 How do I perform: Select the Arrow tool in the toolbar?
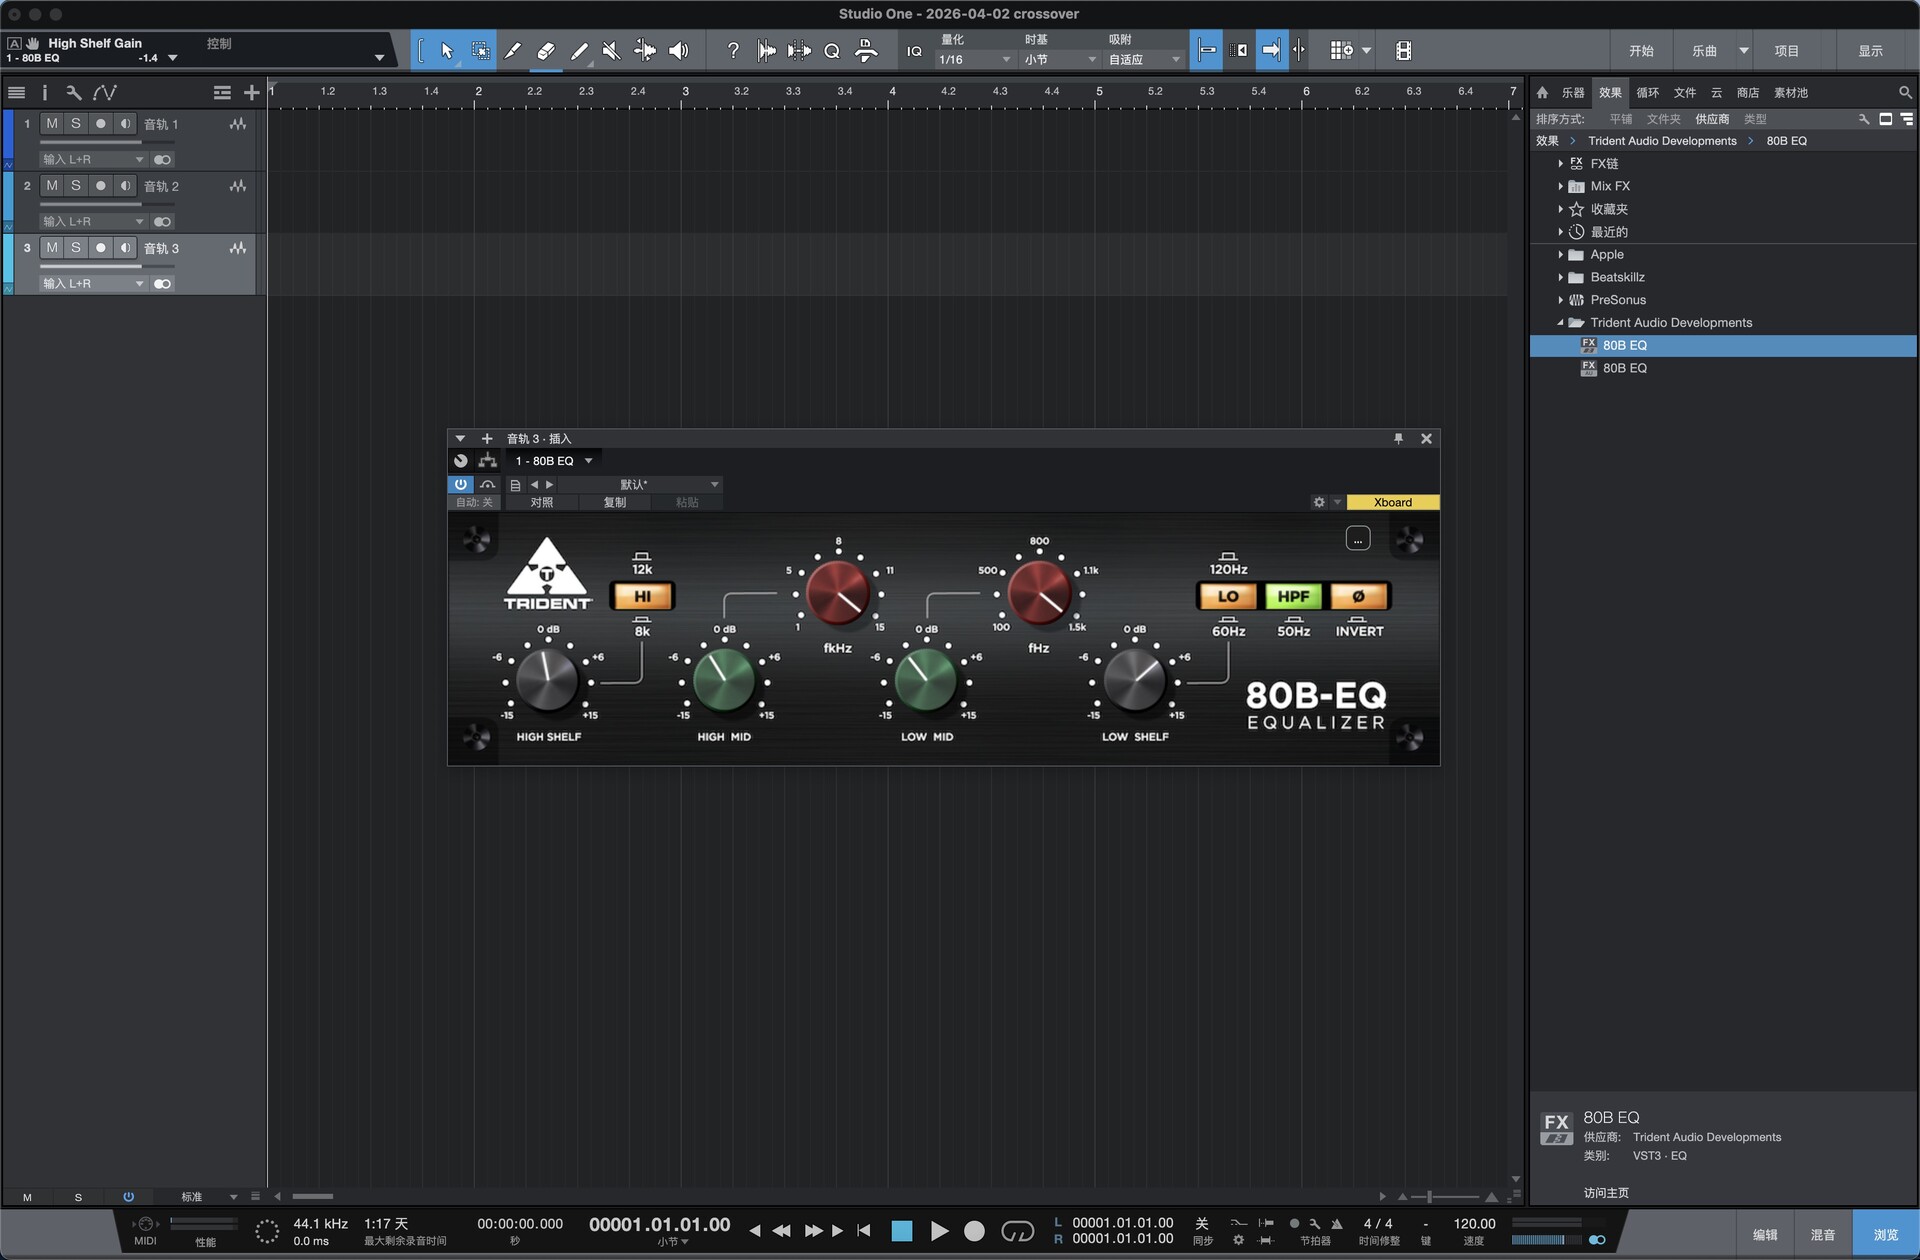pos(447,51)
